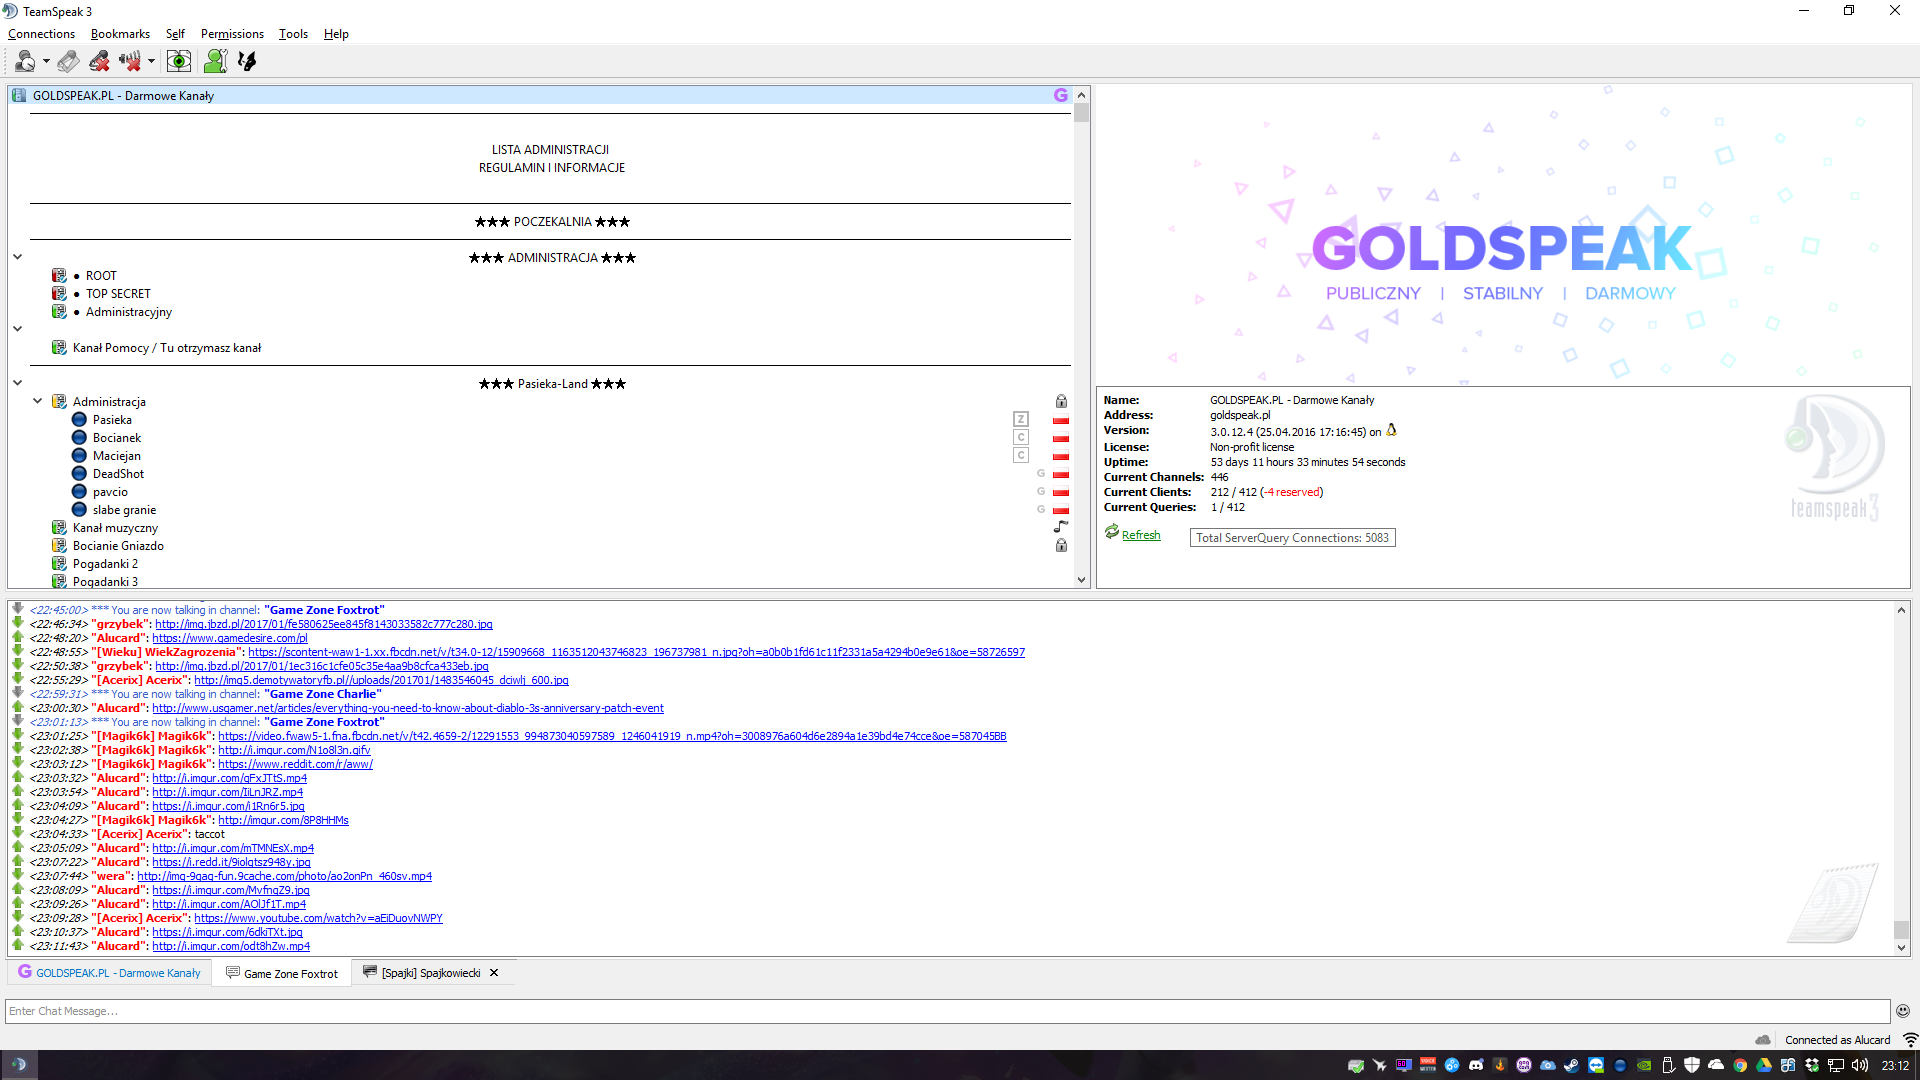Open the reddit.com/r/aww link in chat

point(295,764)
